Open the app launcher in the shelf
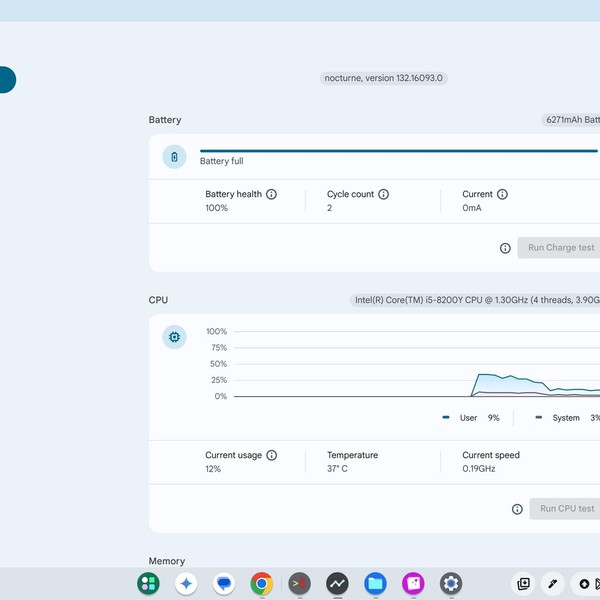This screenshot has height=600, width=600. coord(148,583)
